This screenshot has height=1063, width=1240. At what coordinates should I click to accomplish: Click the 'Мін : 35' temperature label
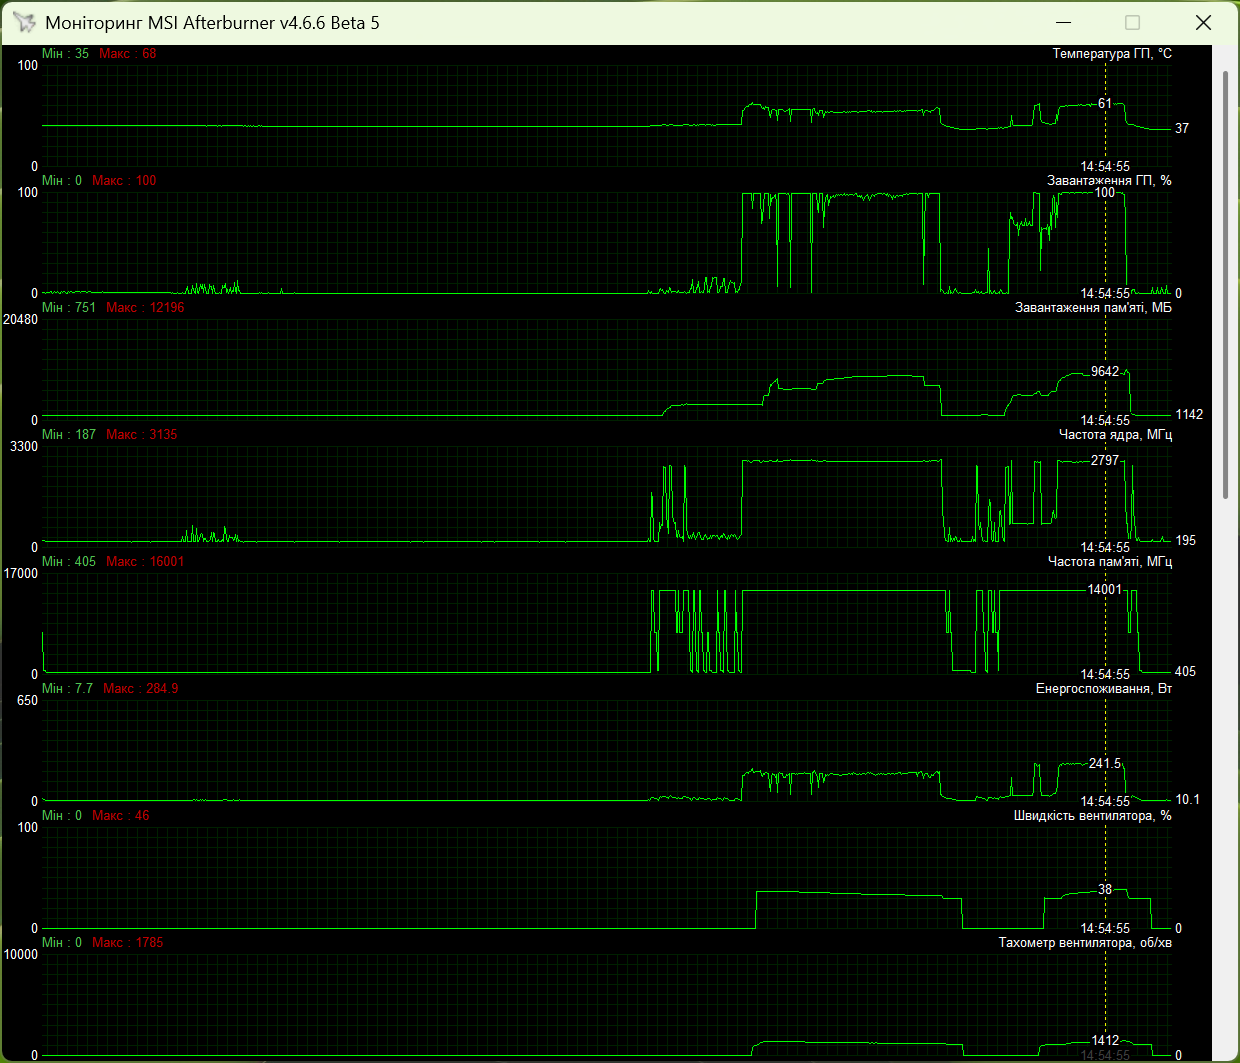point(65,54)
